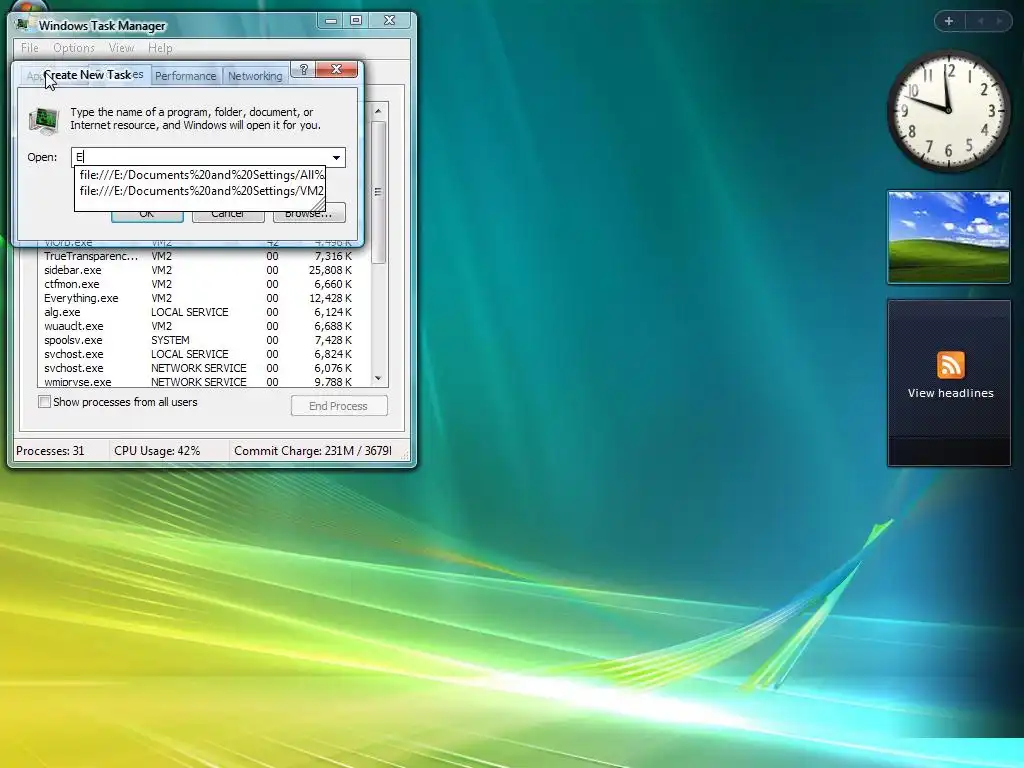
Task: Open the Options menu
Action: pos(74,48)
